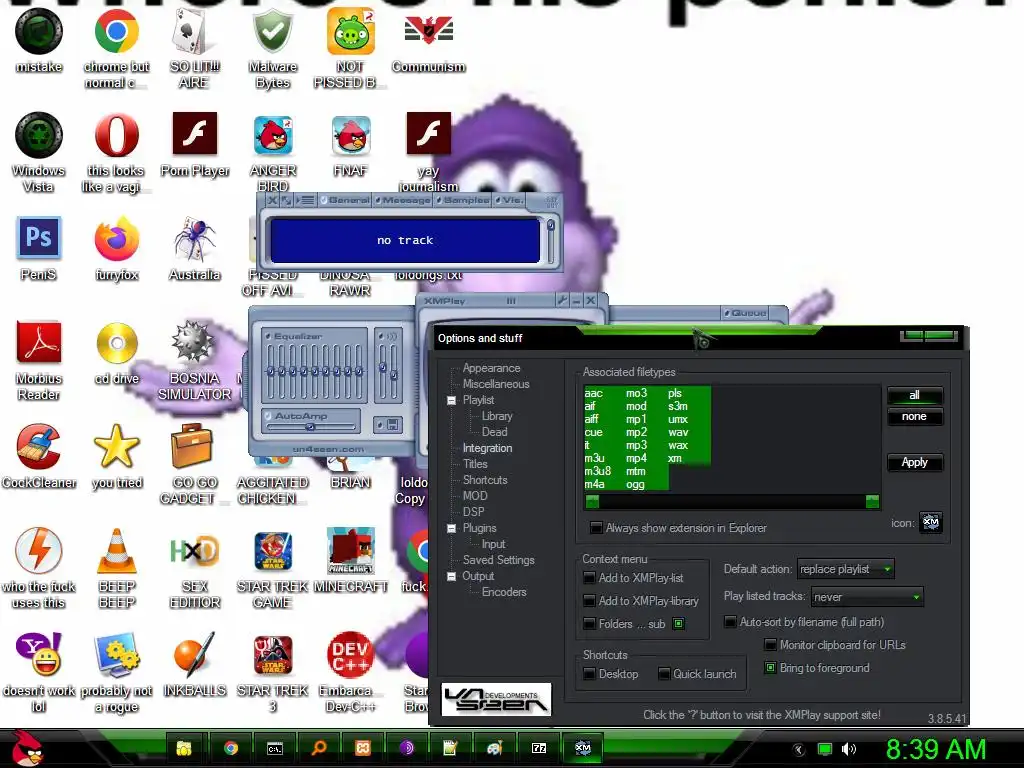Screen dimensions: 1024x768
Task: Click the info window vertical scroll slider
Action: point(551,225)
